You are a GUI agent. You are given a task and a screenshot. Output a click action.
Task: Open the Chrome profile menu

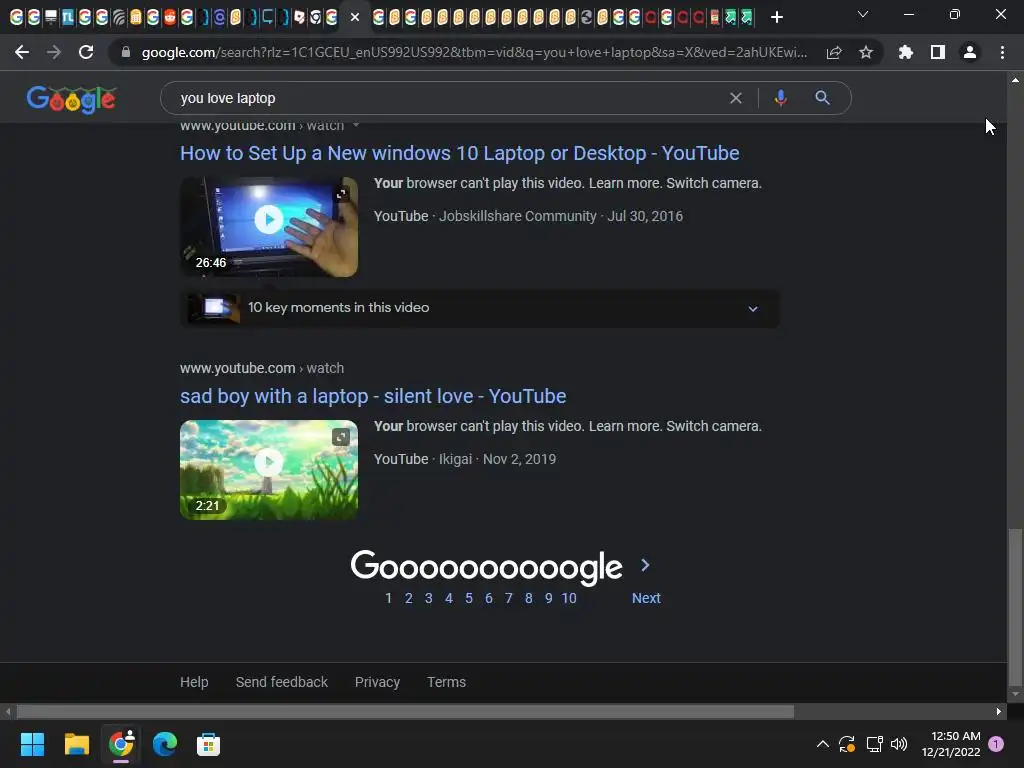pyautogui.click(x=970, y=52)
